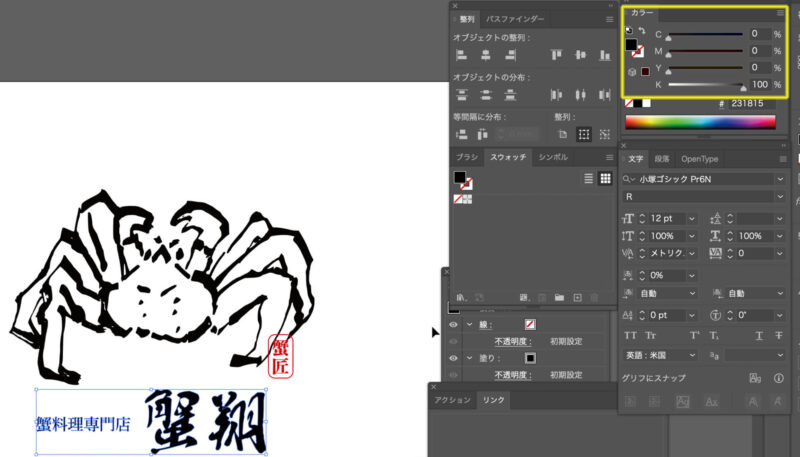Viewport: 800px width, 457px height.
Task: Select align to selection icon
Action: tap(584, 134)
